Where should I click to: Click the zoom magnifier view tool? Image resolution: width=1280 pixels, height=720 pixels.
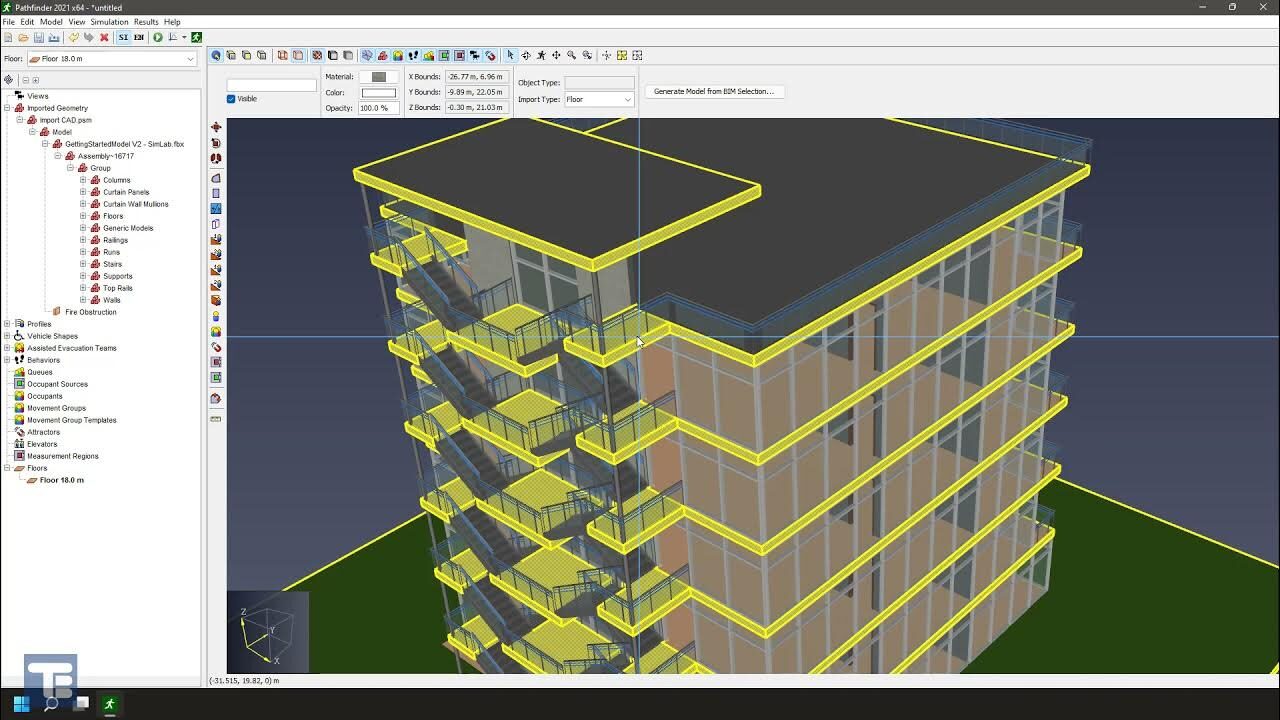572,56
